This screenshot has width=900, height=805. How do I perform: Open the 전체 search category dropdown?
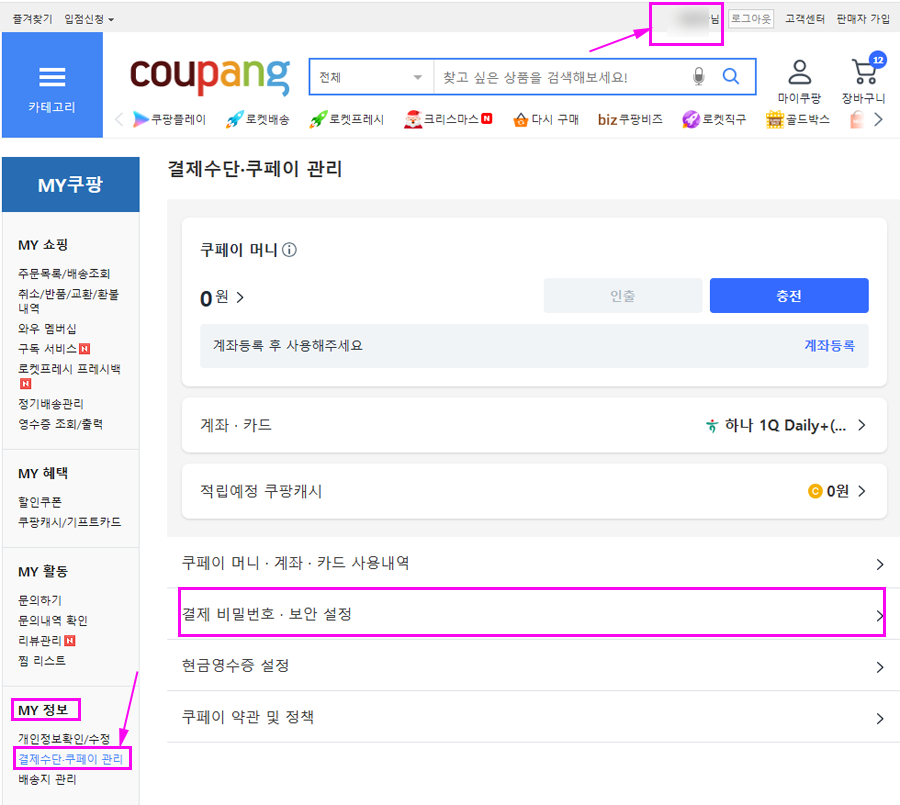[370, 77]
